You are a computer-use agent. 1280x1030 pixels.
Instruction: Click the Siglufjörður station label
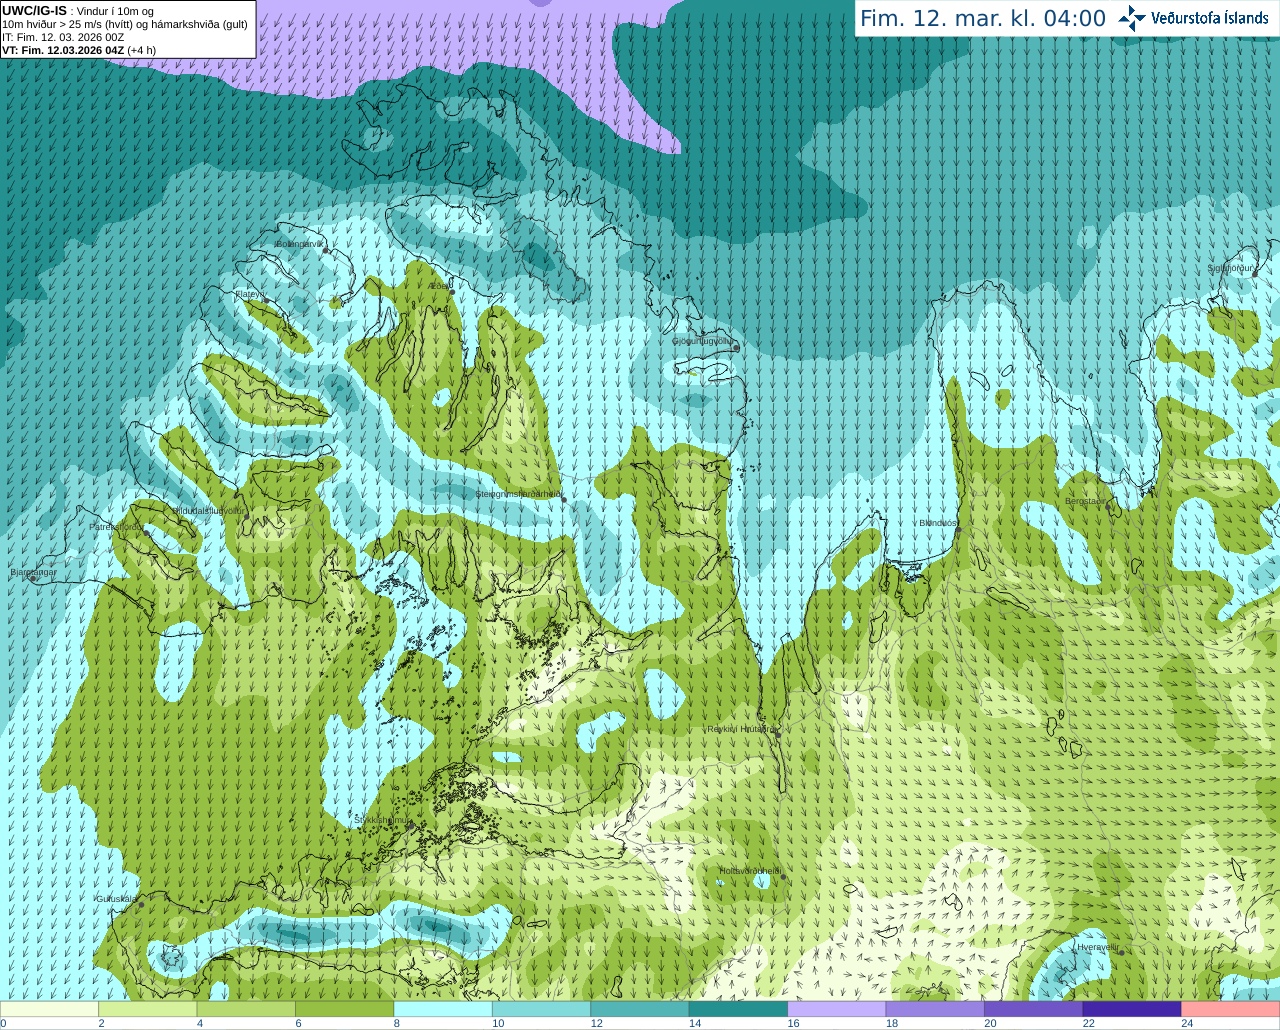(x=1231, y=268)
